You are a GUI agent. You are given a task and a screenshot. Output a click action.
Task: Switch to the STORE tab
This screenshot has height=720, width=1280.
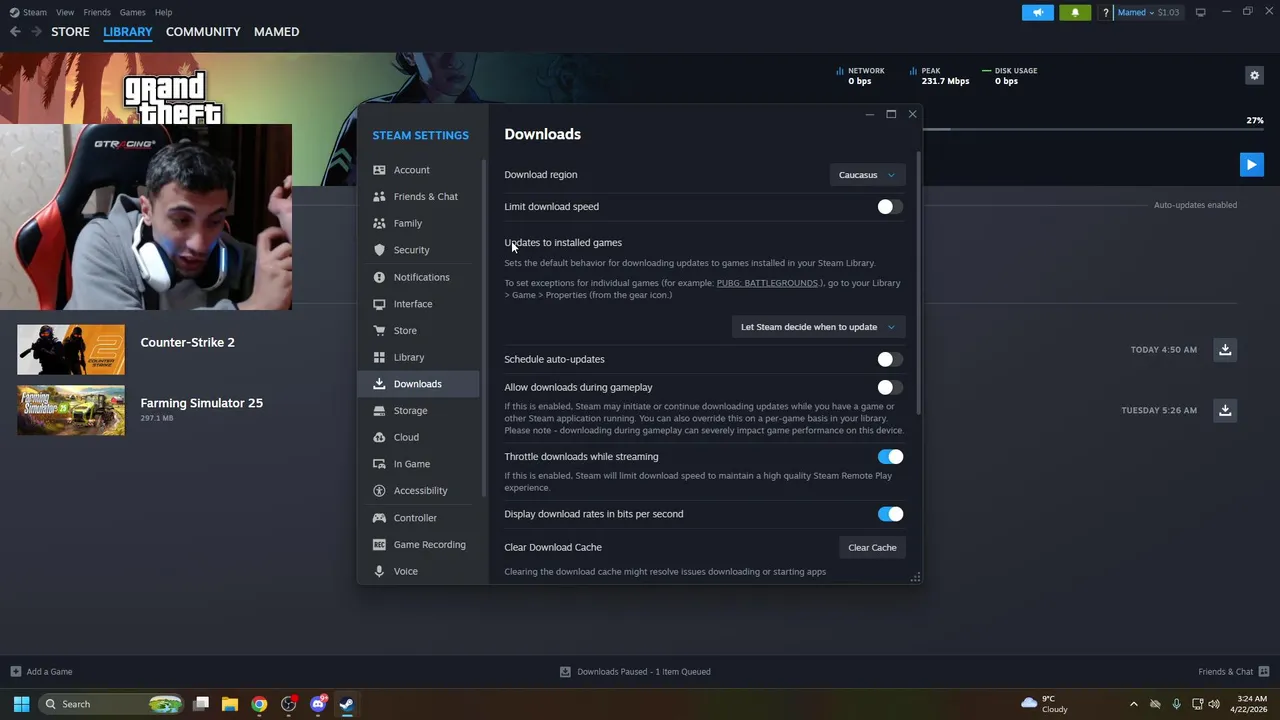click(x=70, y=32)
